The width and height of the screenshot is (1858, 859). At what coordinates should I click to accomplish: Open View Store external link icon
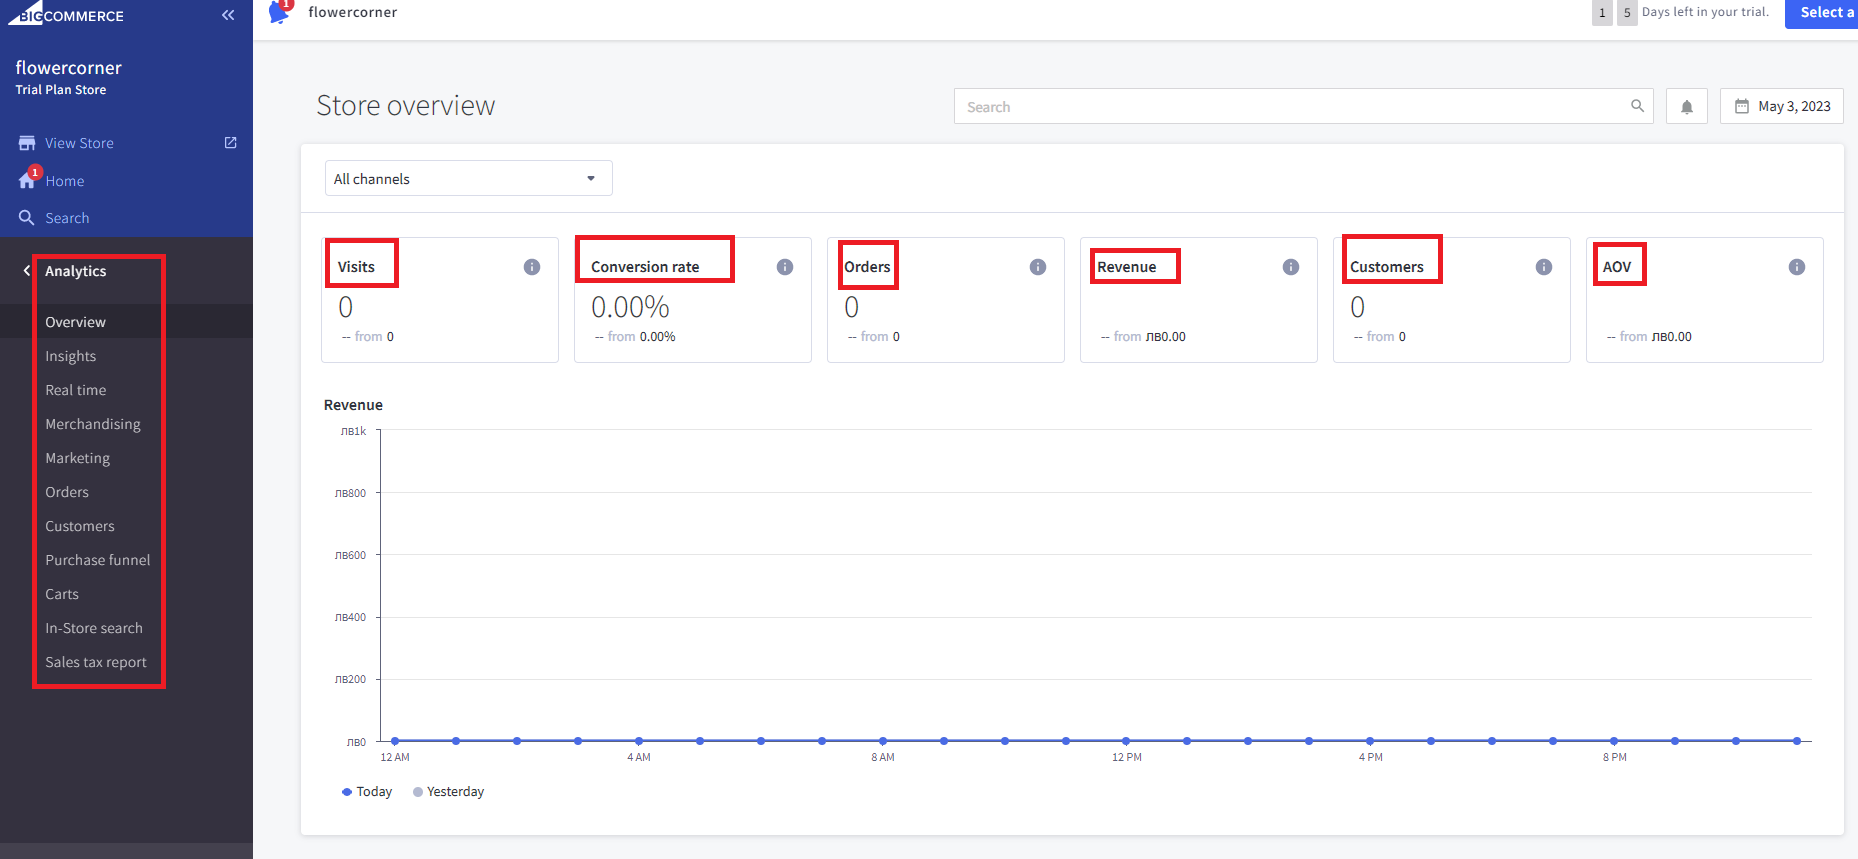[231, 143]
